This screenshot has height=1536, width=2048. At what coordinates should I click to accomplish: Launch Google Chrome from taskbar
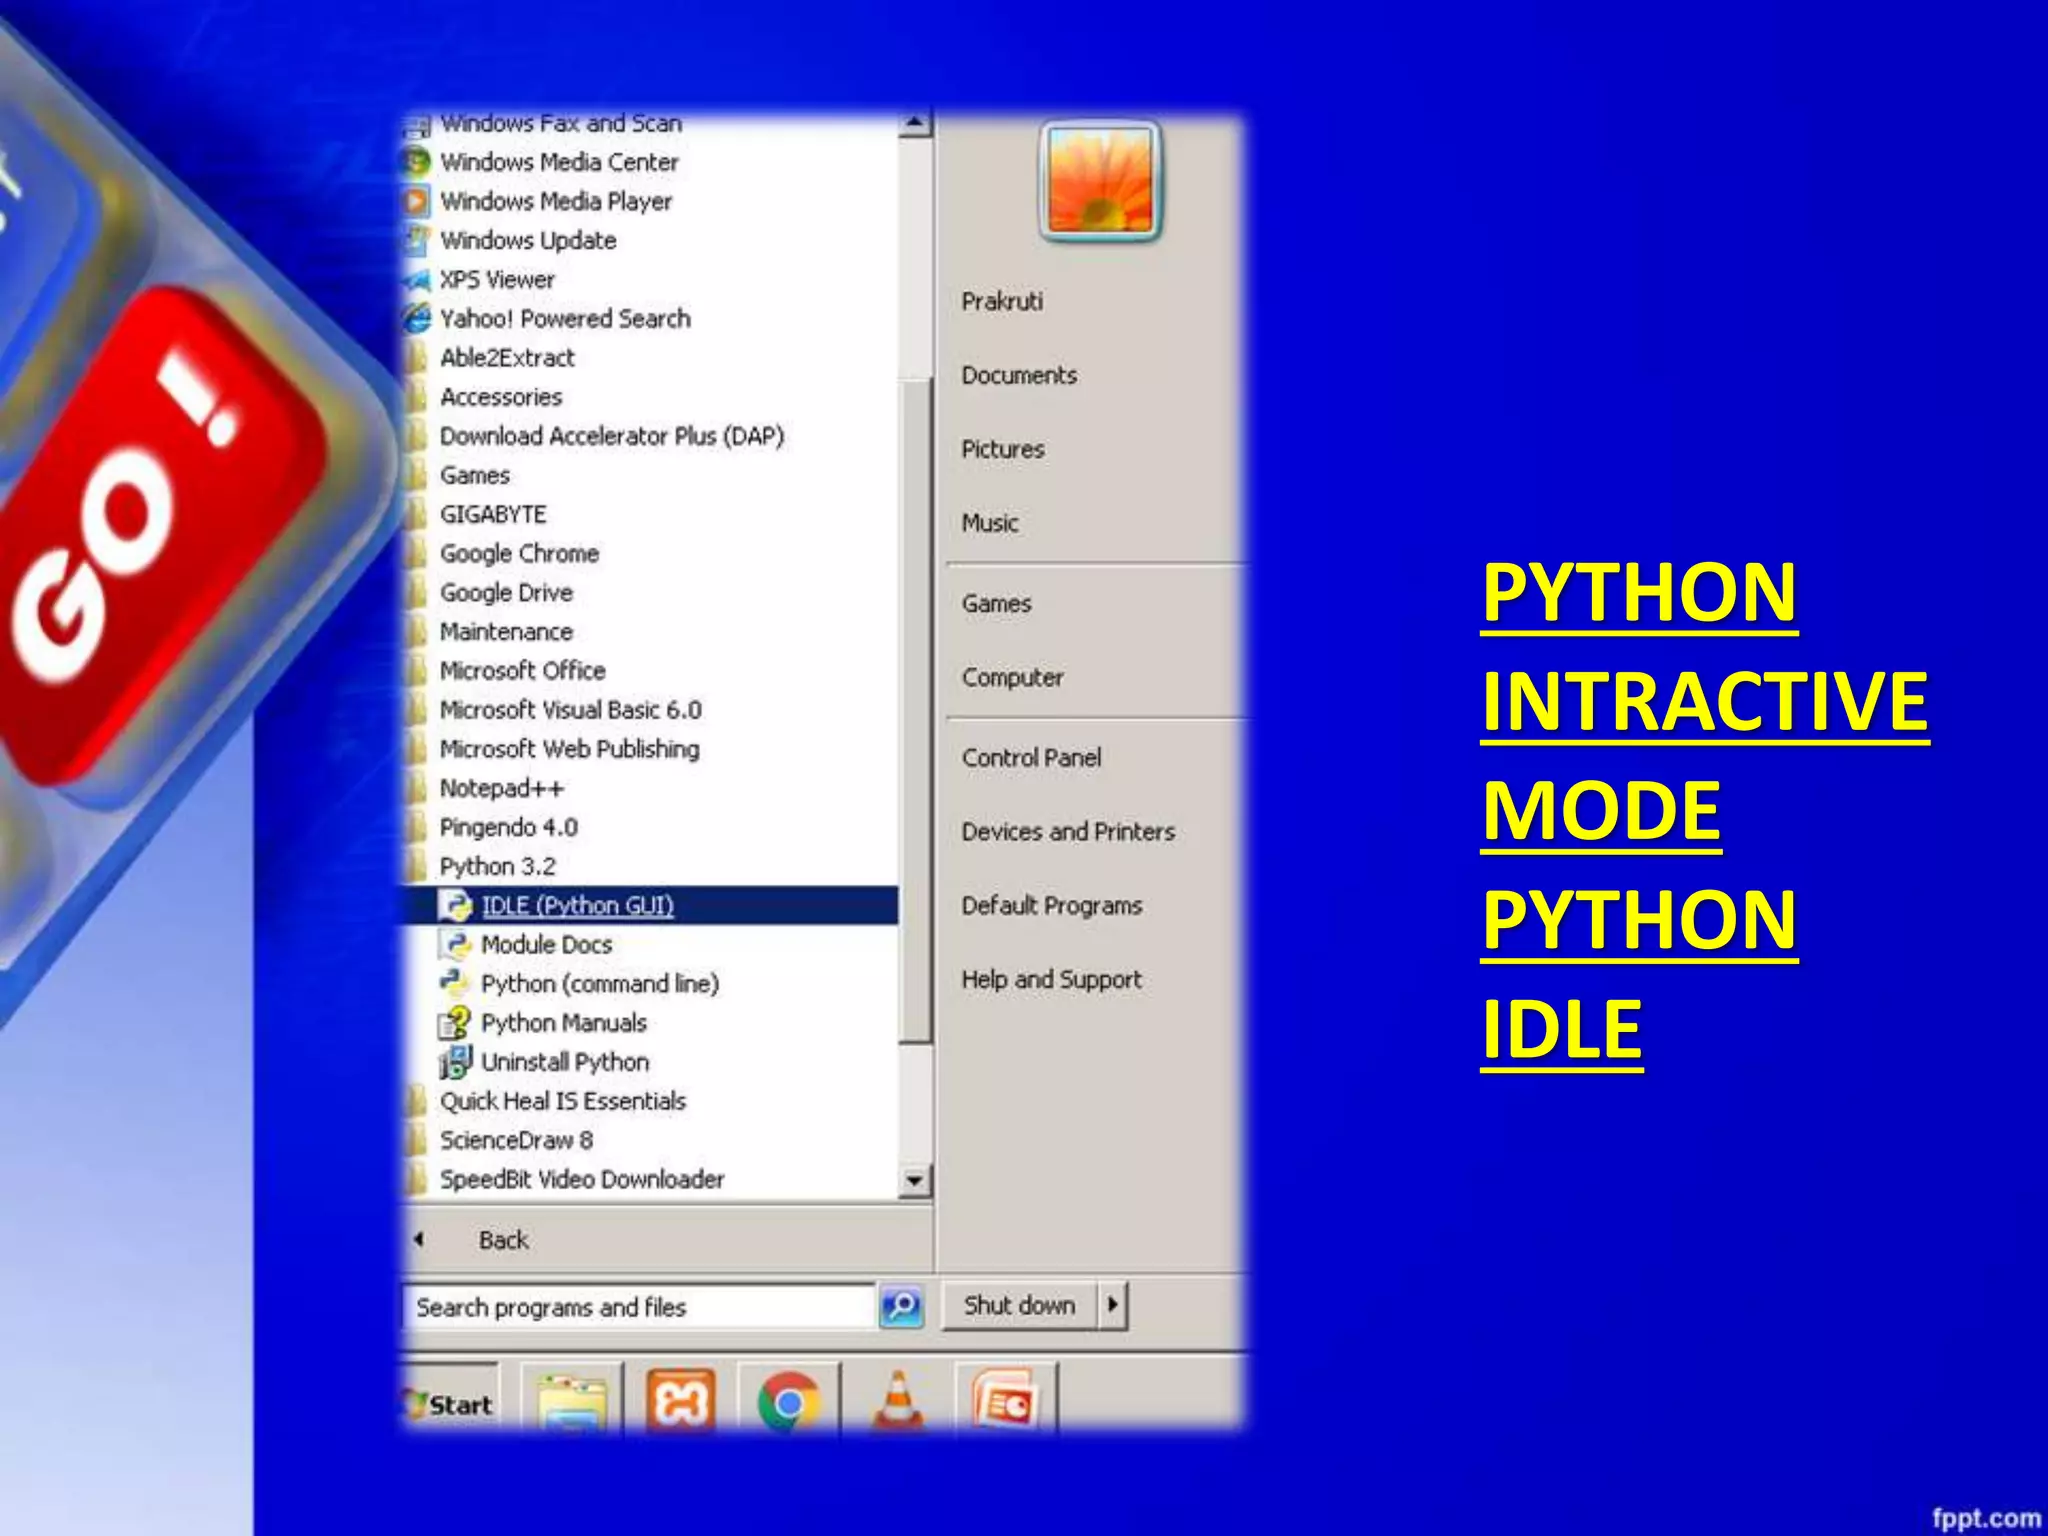pos(789,1402)
